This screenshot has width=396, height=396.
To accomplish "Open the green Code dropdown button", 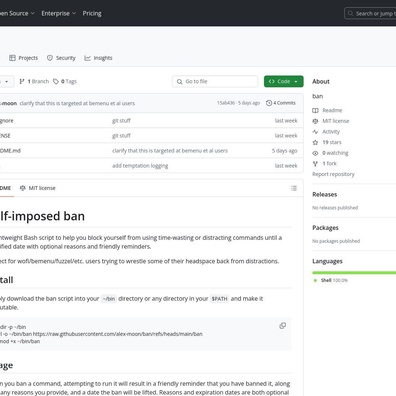I will tap(284, 81).
